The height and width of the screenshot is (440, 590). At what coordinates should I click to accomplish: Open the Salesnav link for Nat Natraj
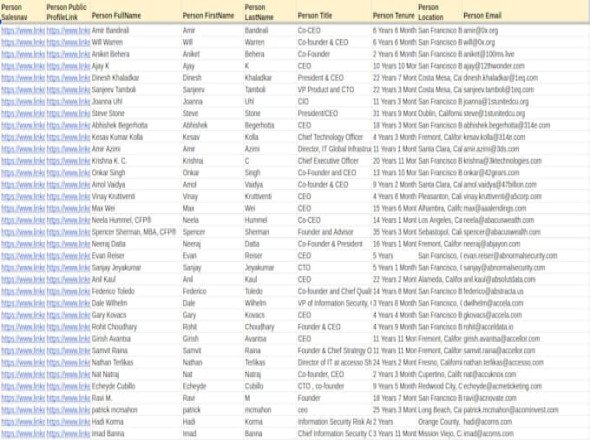click(x=23, y=374)
